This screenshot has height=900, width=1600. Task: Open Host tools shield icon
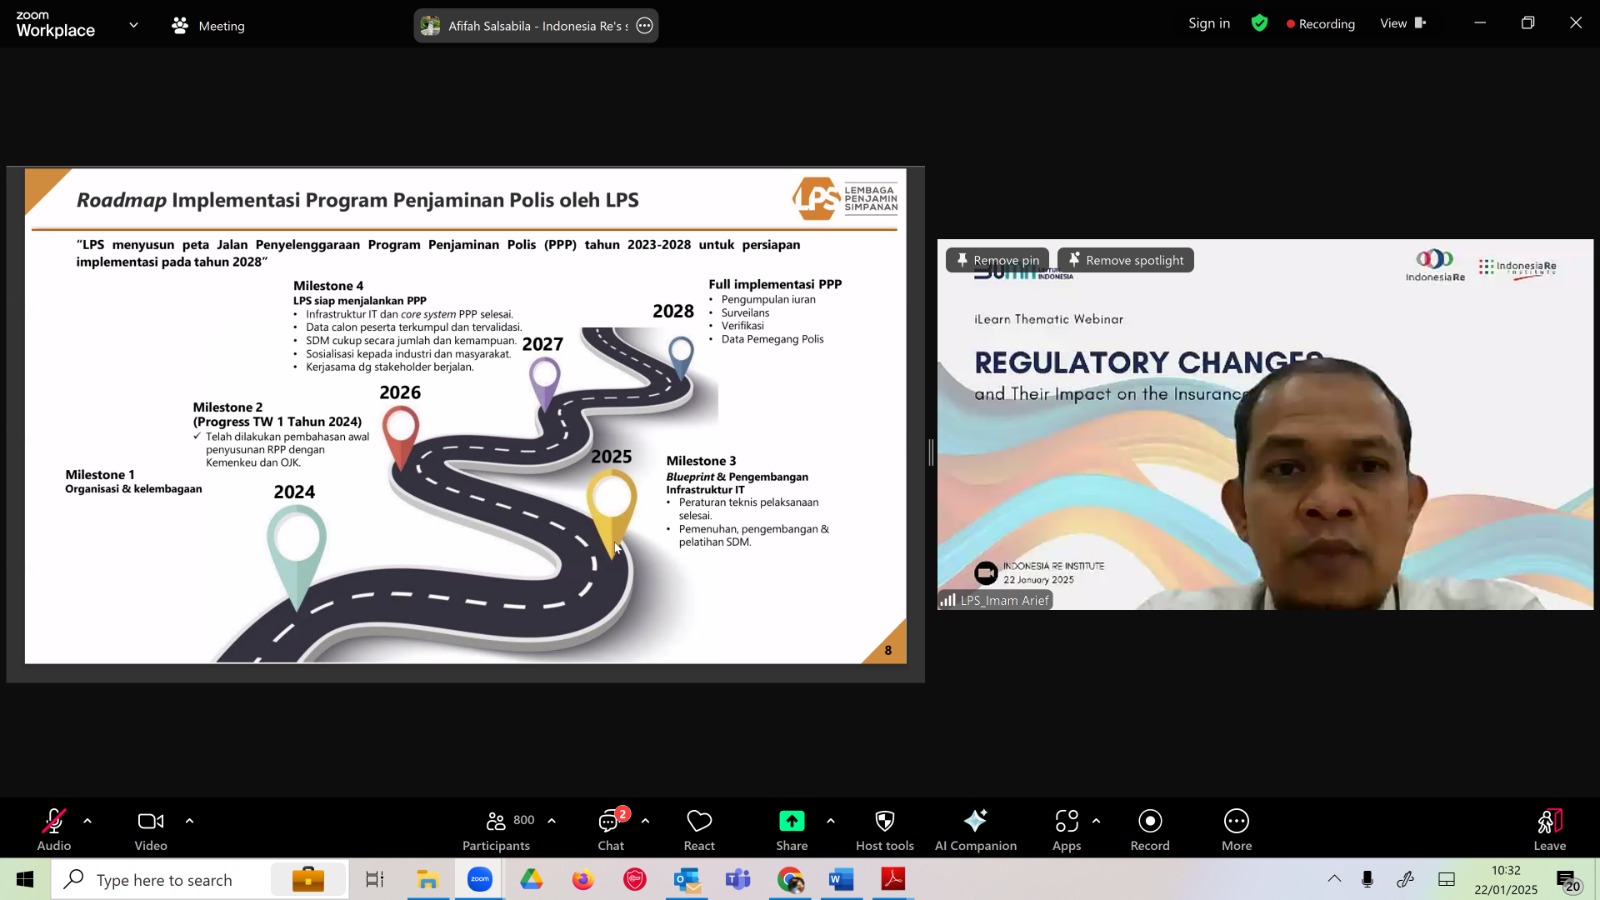885,830
